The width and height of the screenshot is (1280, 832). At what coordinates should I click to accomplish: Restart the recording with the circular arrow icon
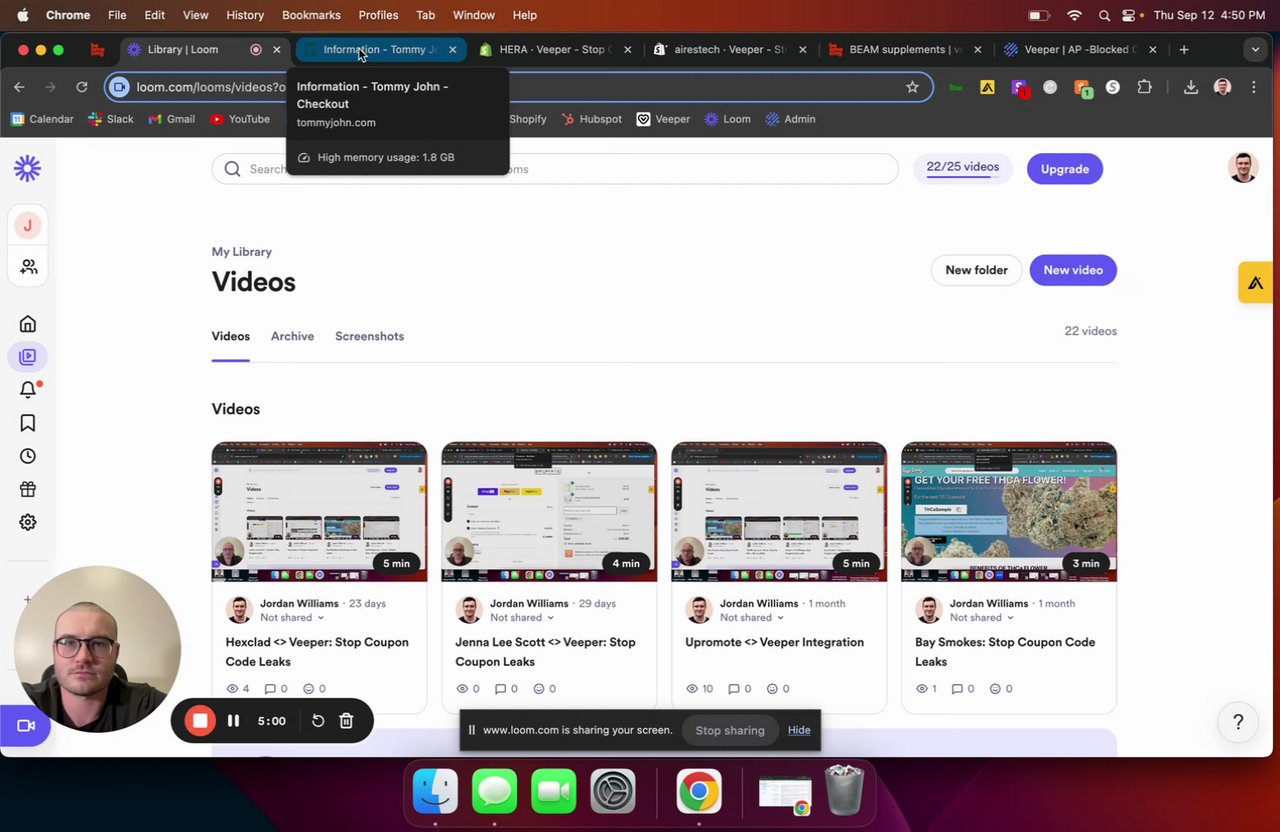pos(318,721)
